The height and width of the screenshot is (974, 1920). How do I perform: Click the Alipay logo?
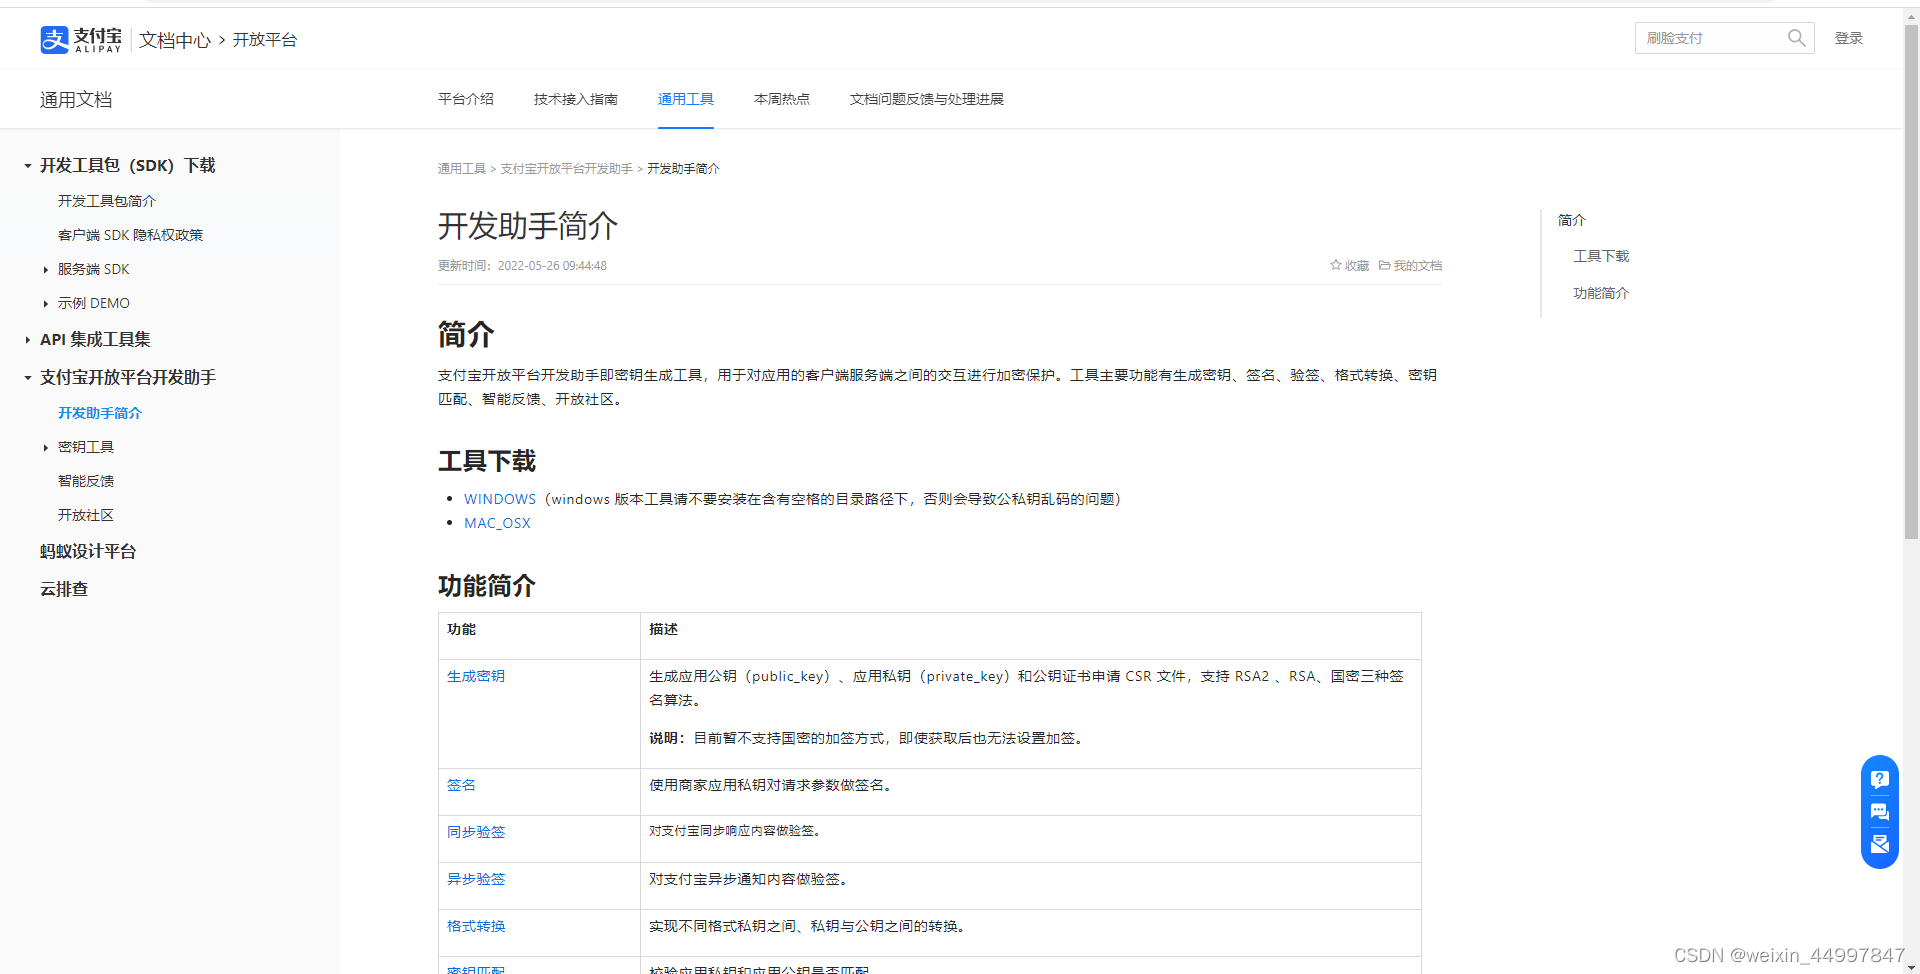pos(80,39)
